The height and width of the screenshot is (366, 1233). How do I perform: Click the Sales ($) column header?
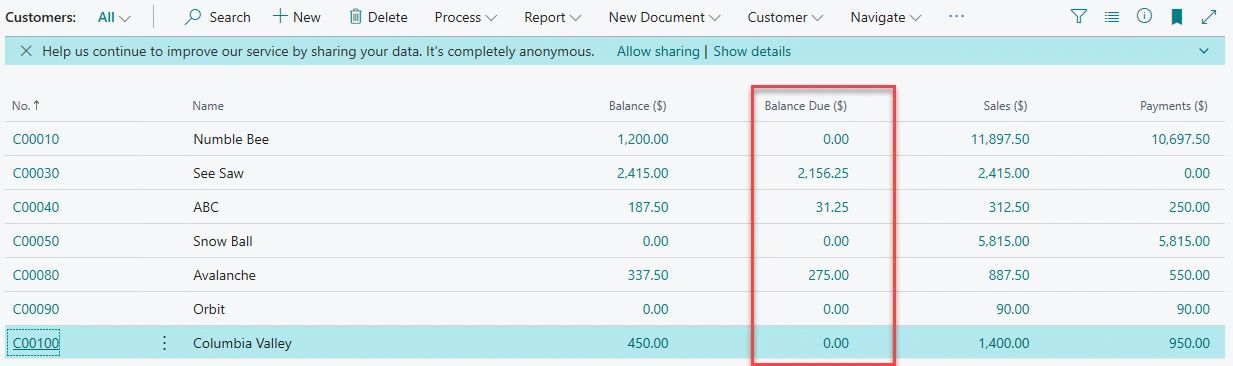(x=1005, y=105)
